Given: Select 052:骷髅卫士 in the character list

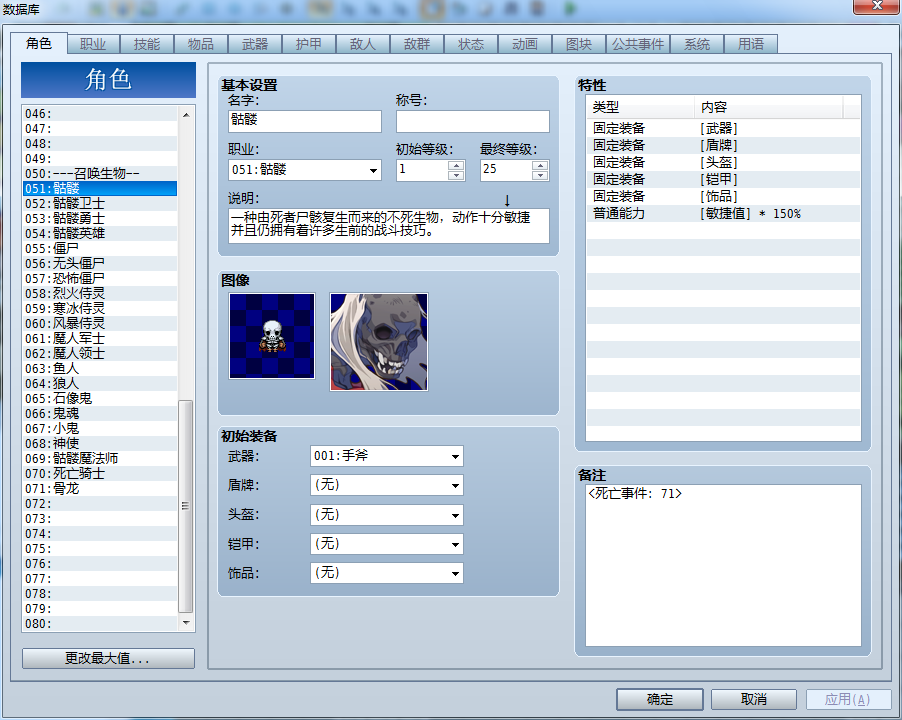Looking at the screenshot, I should (x=100, y=204).
